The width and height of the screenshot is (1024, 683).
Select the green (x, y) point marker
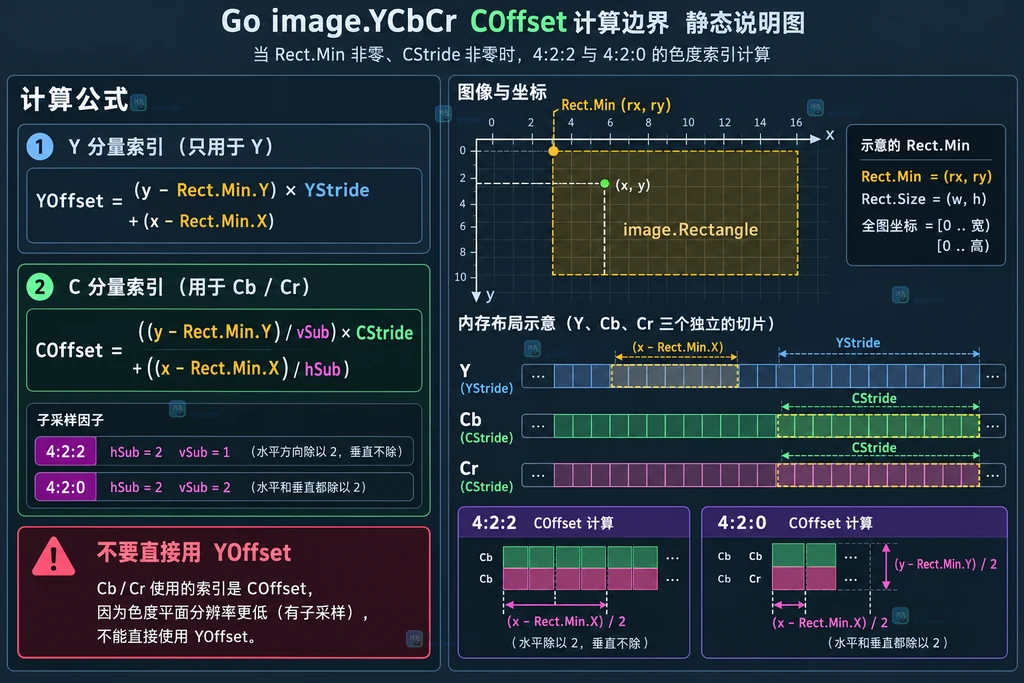[x=605, y=183]
